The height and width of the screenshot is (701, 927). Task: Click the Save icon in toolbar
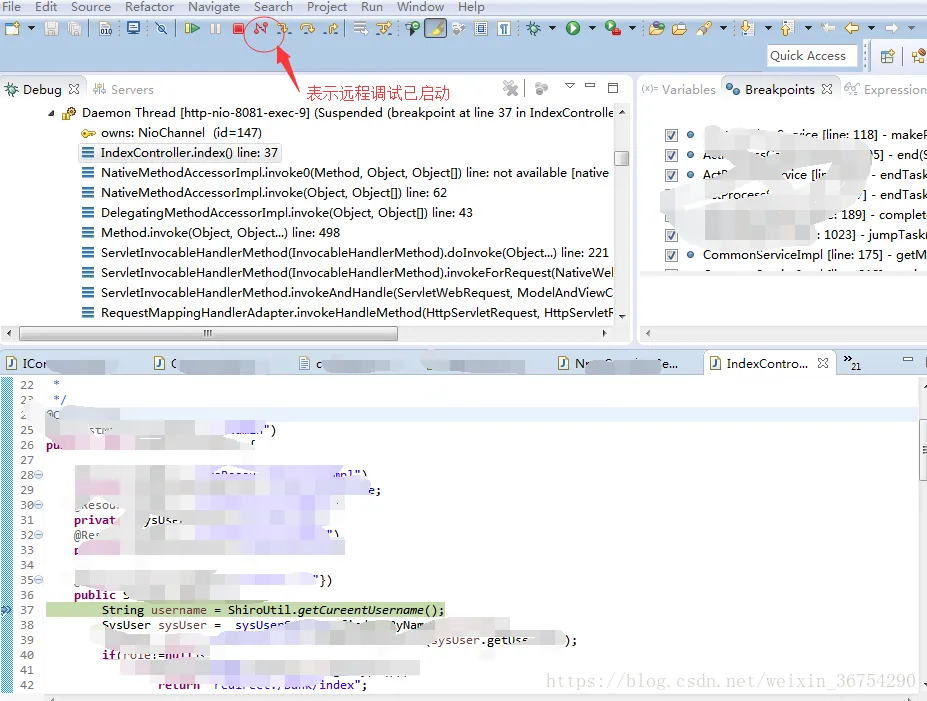coord(51,28)
